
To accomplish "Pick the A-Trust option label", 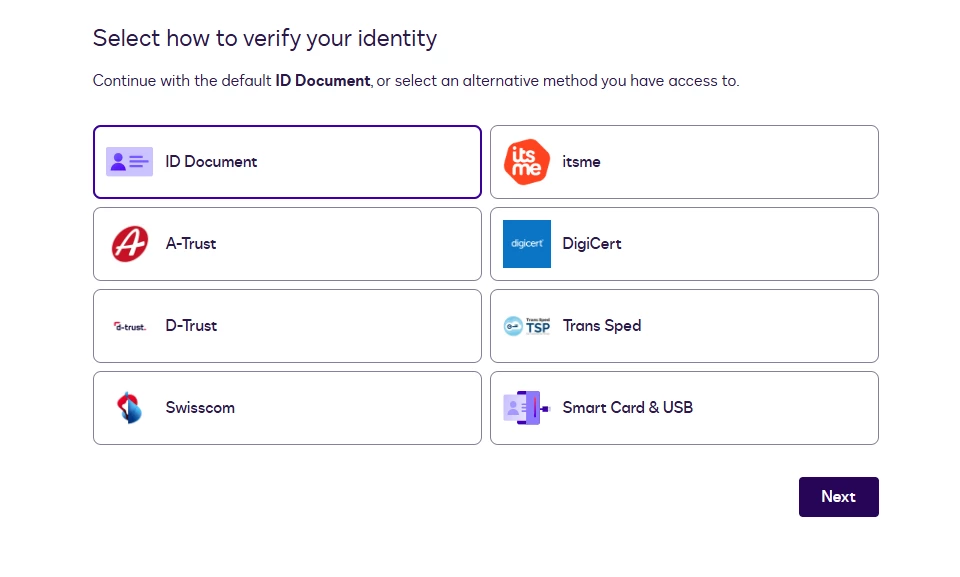I will 190,244.
